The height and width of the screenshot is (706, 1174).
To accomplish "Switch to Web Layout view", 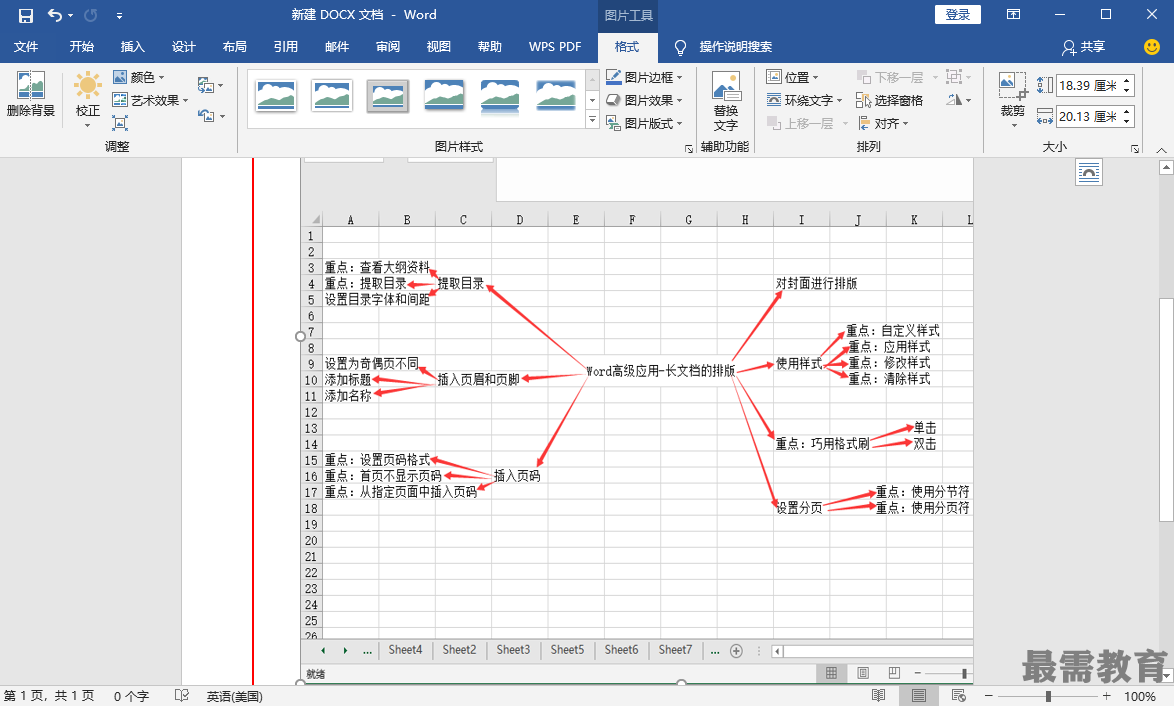I will coord(958,696).
